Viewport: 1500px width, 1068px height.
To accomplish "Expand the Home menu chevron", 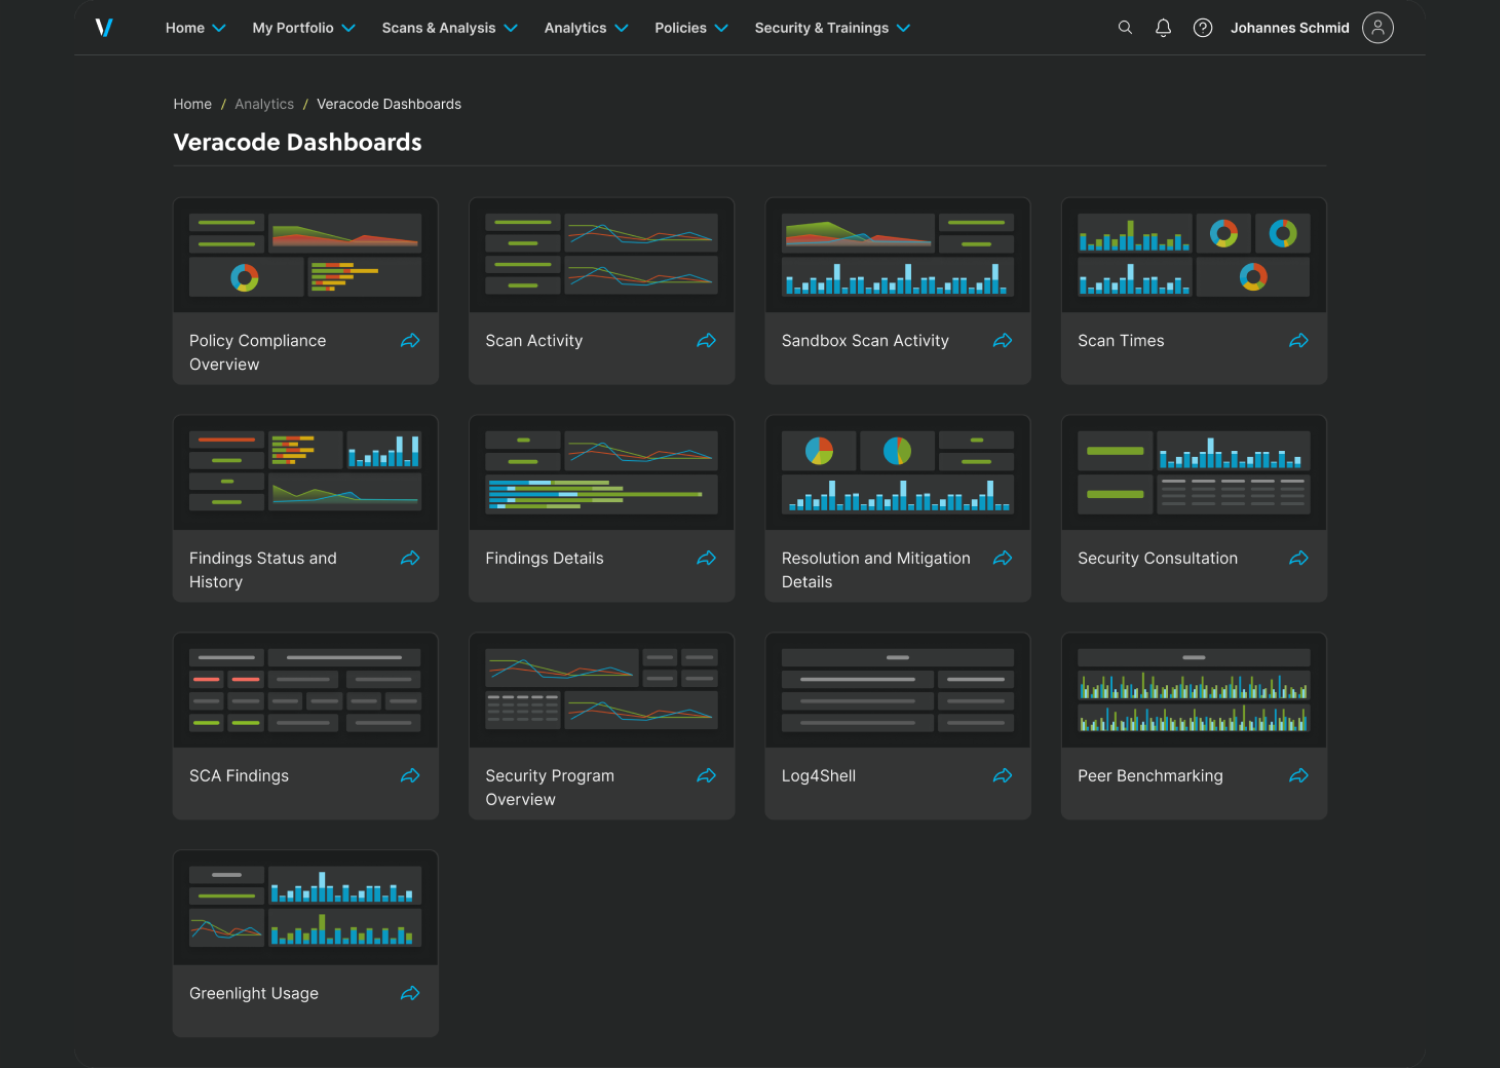I will click(x=219, y=28).
